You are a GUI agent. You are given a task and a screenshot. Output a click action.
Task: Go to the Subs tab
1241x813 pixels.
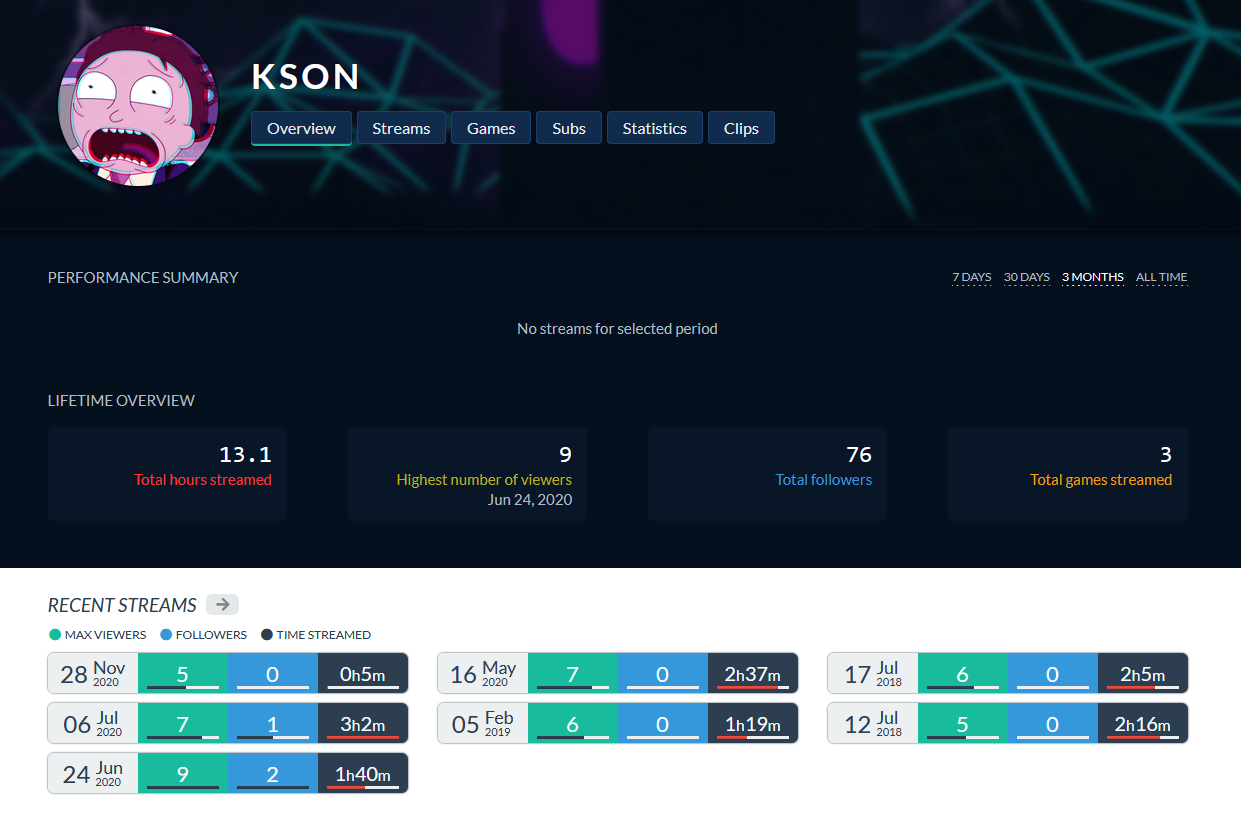coord(569,128)
